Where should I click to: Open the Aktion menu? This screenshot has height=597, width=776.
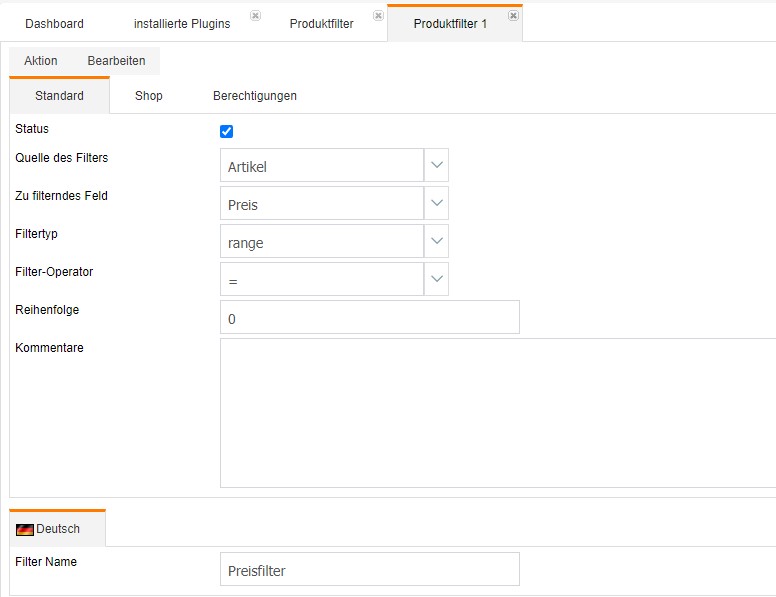click(x=41, y=61)
